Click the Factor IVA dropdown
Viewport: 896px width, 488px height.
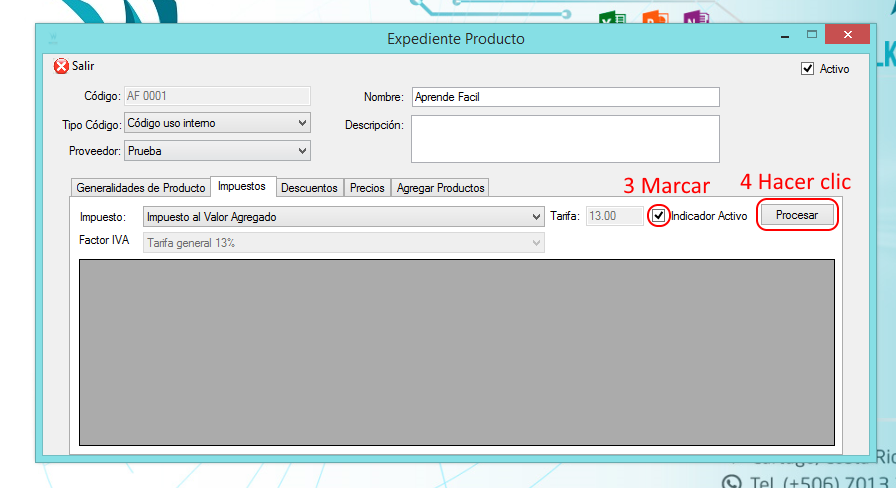343,243
